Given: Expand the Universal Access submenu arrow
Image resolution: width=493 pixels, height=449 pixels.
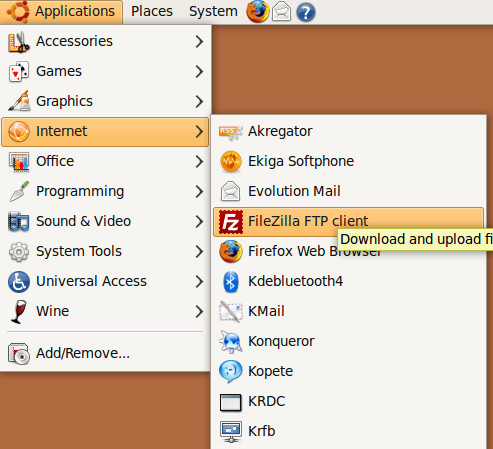Looking at the screenshot, I should (x=199, y=281).
